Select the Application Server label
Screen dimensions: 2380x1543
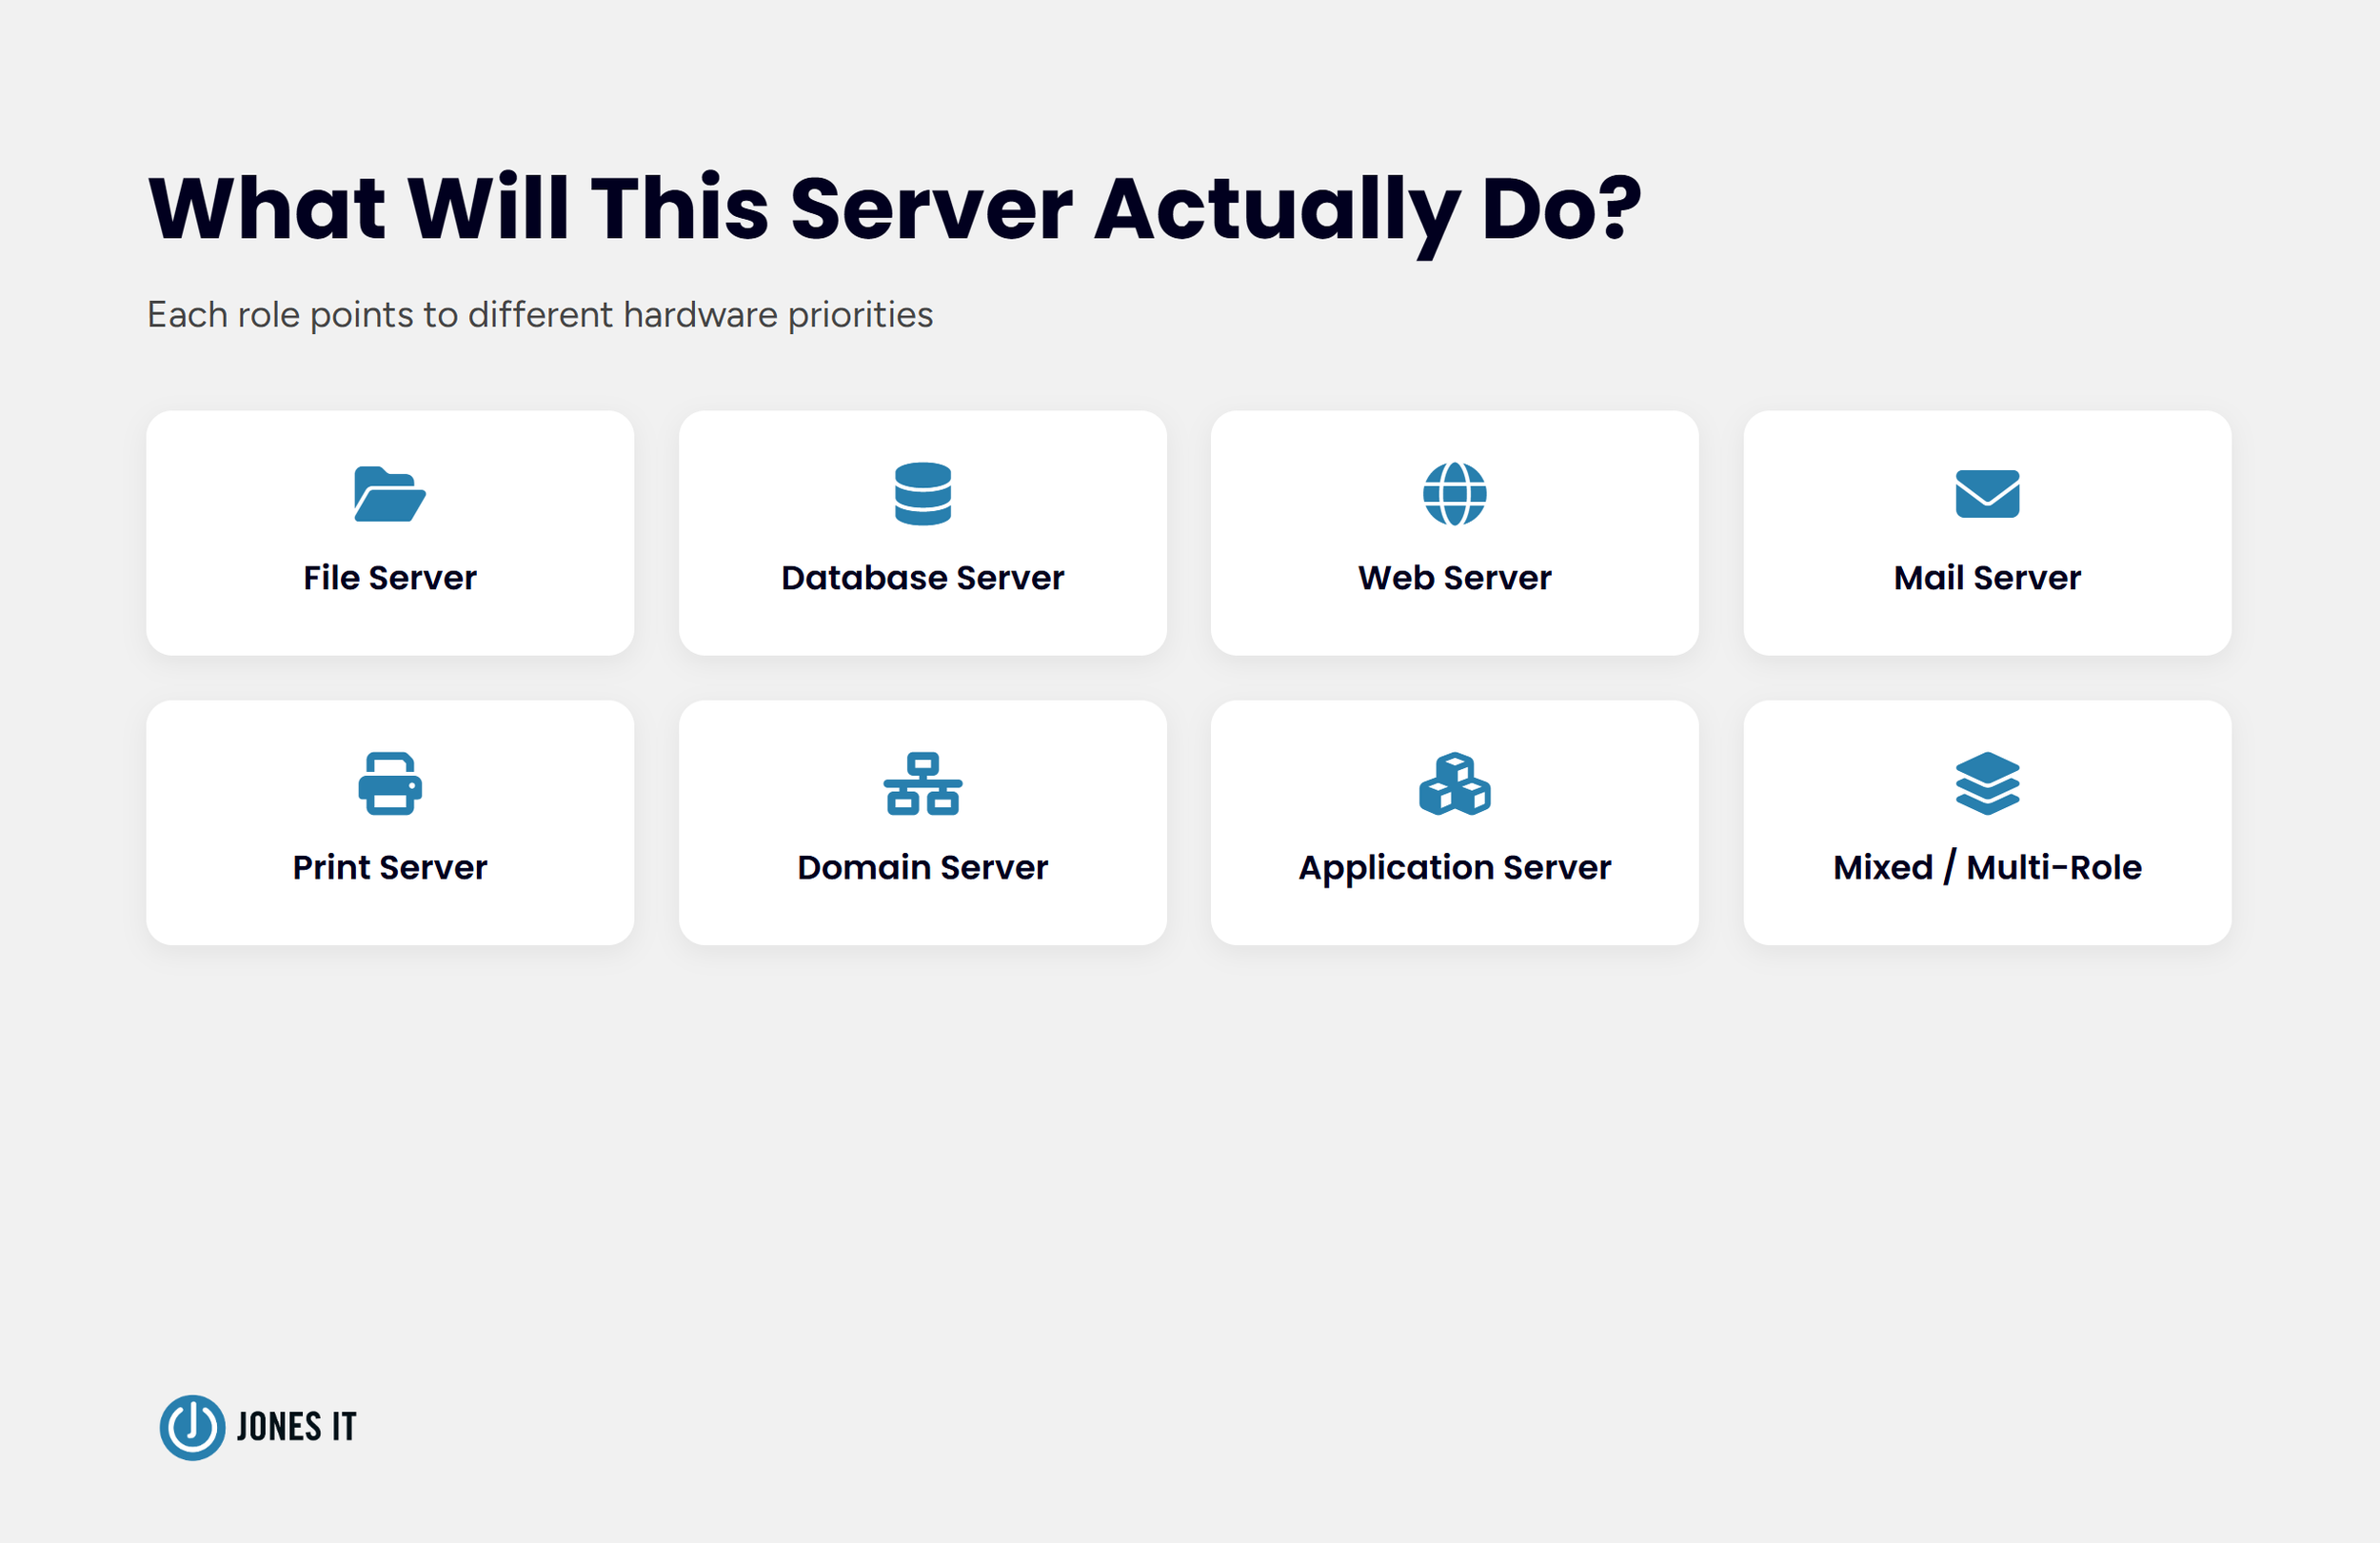tap(1455, 868)
